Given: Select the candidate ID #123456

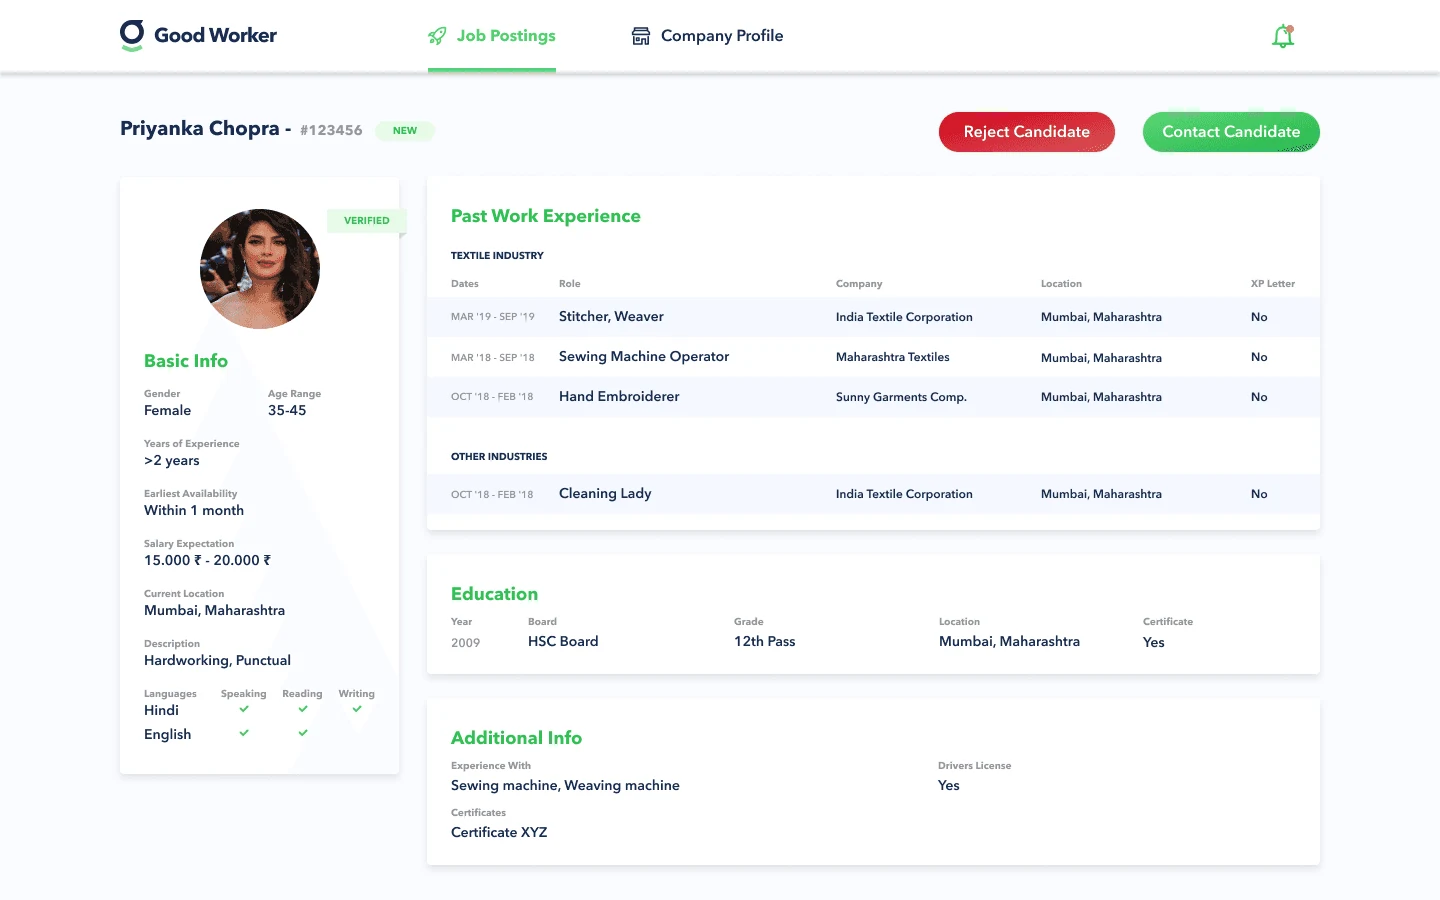Looking at the screenshot, I should coord(331,130).
